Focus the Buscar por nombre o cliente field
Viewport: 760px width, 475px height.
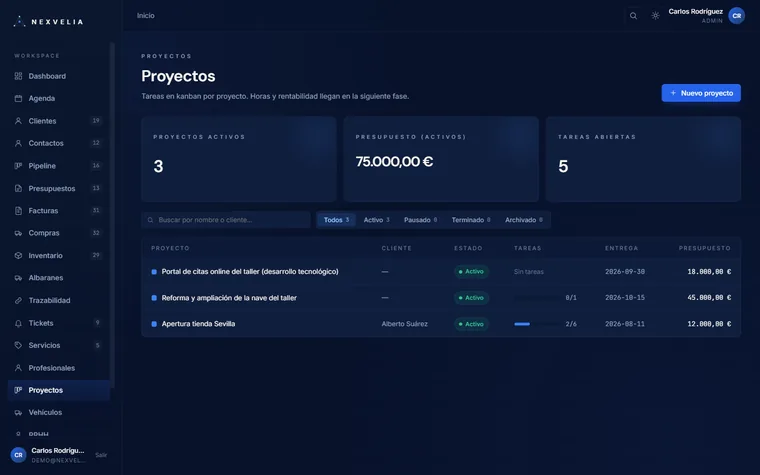[x=226, y=220]
